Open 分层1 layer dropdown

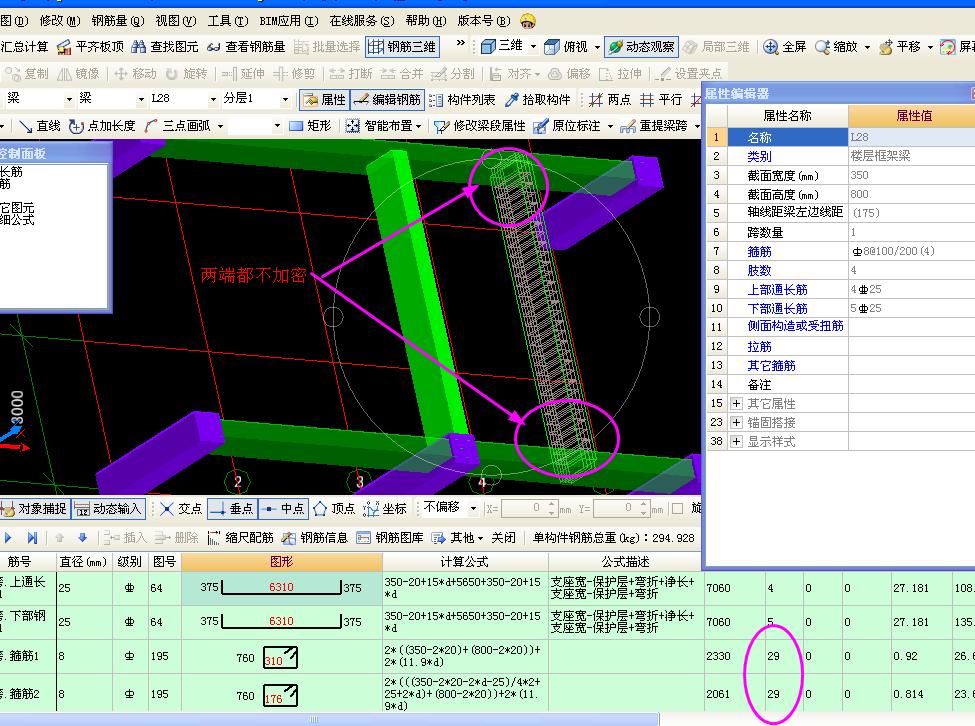pyautogui.click(x=285, y=99)
